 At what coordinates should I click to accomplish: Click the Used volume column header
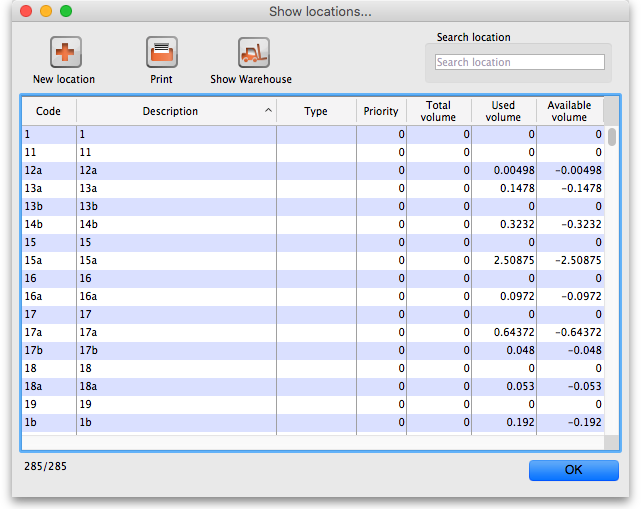[x=503, y=111]
